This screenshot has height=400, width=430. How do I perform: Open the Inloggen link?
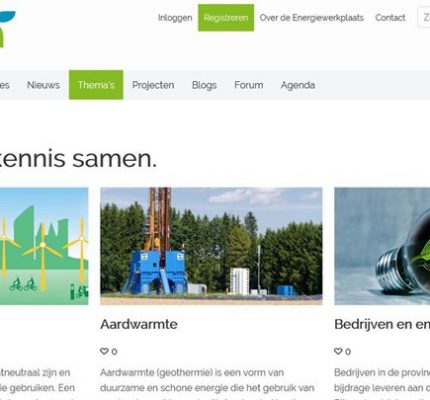pyautogui.click(x=175, y=18)
